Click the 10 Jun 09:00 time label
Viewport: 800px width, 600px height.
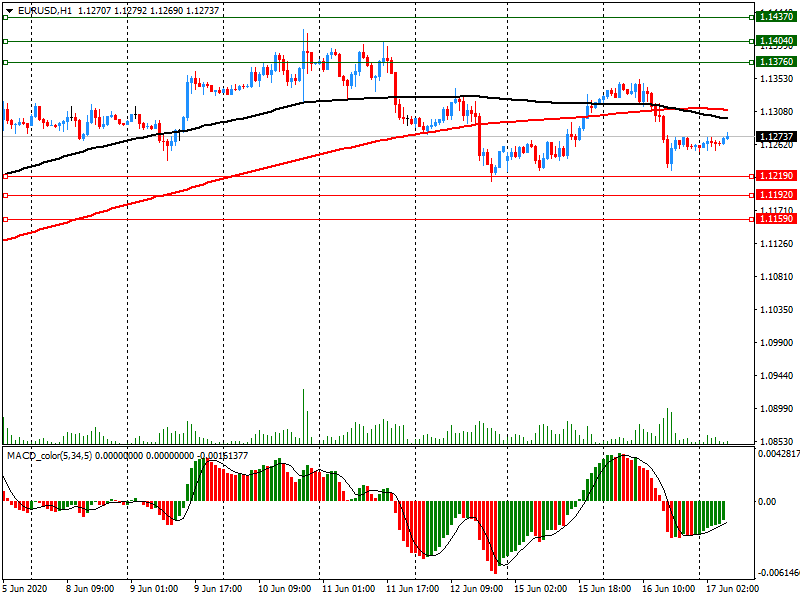[283, 588]
